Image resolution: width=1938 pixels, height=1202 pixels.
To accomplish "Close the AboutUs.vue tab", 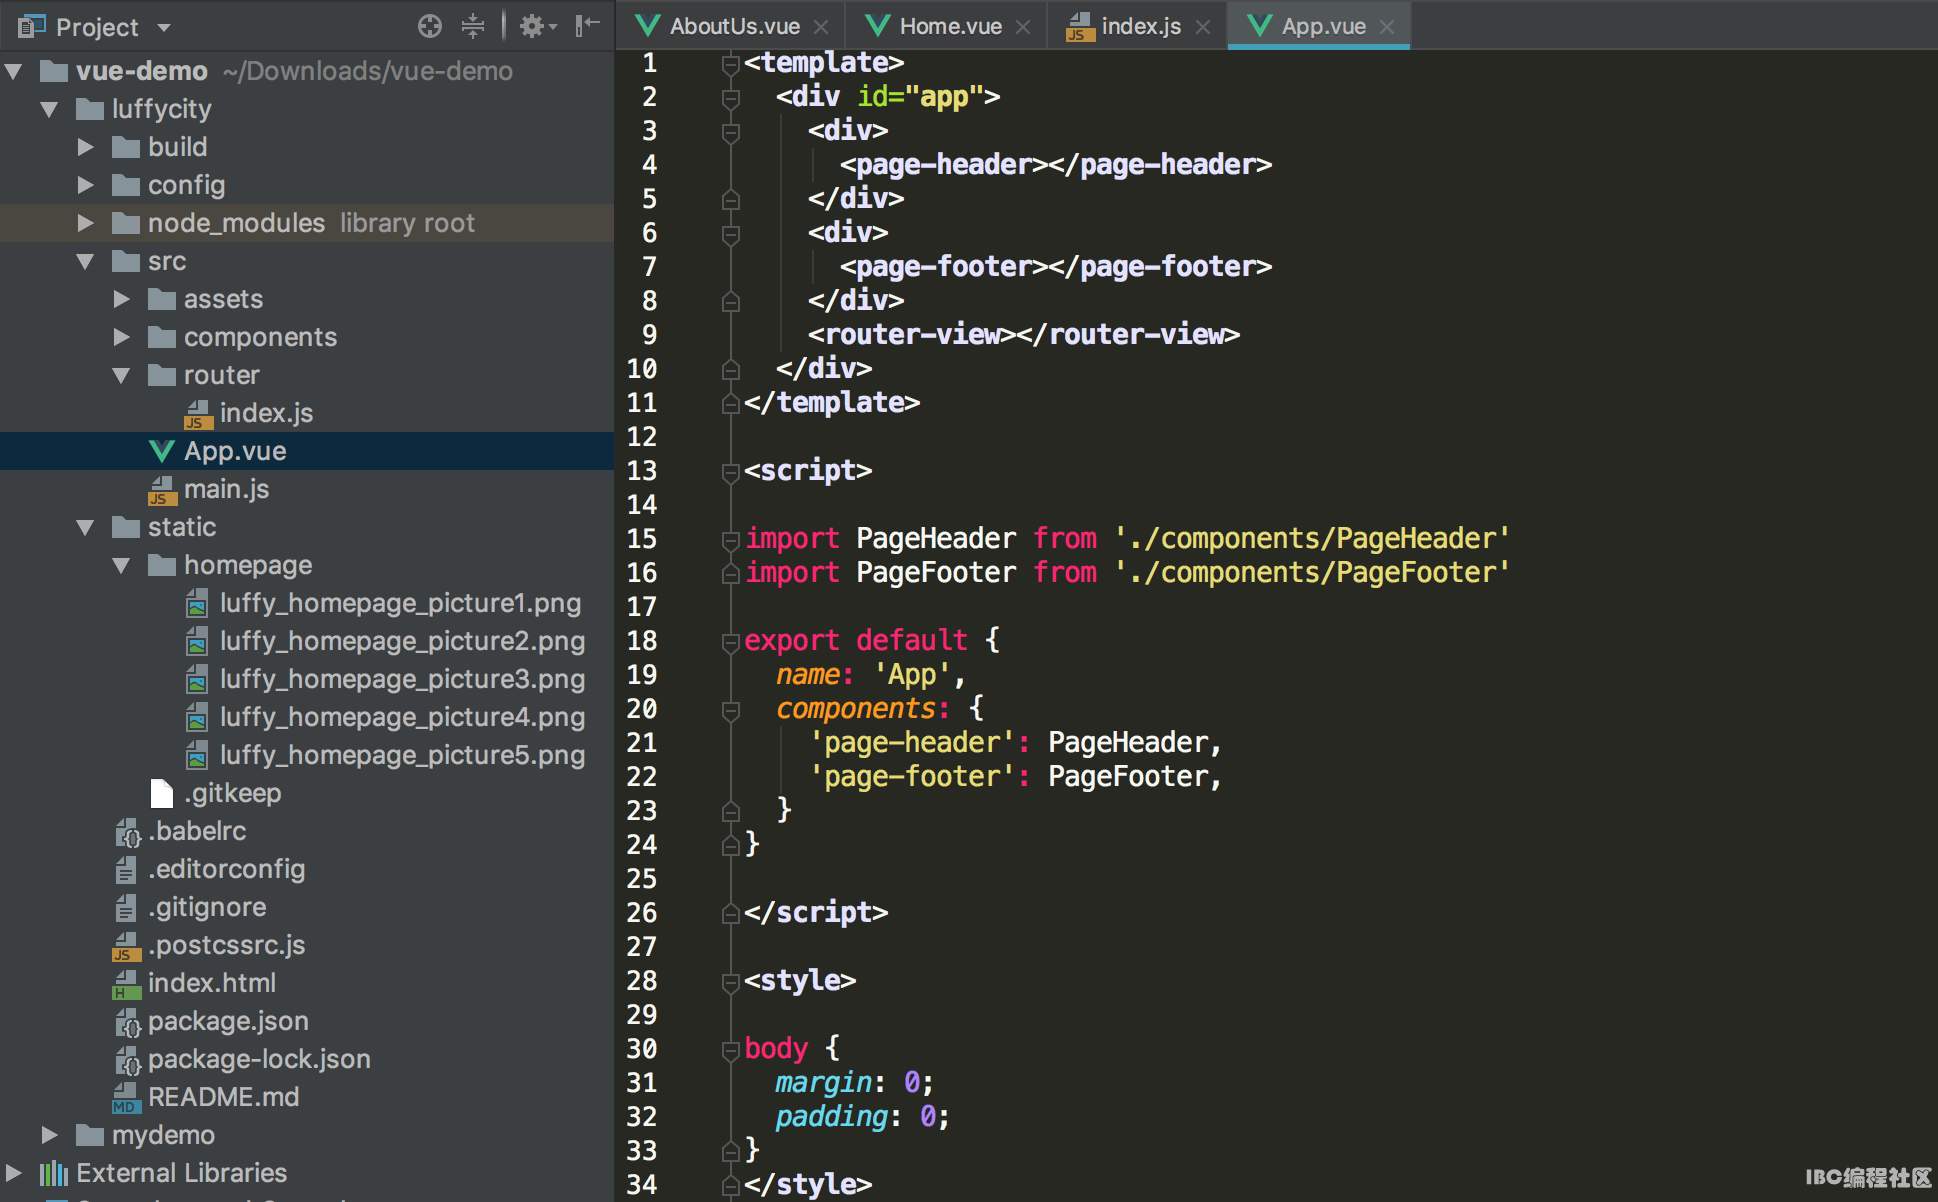I will (821, 27).
